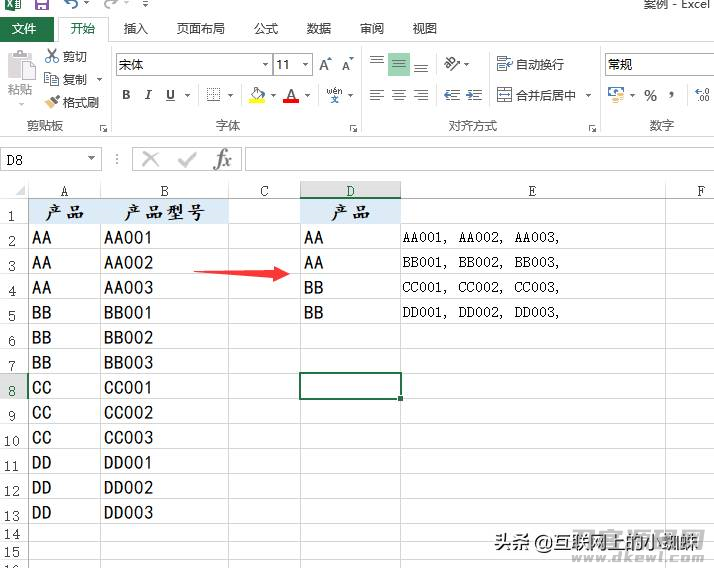Click the yellow fill color swatch
This screenshot has width=714, height=568.
tap(257, 101)
